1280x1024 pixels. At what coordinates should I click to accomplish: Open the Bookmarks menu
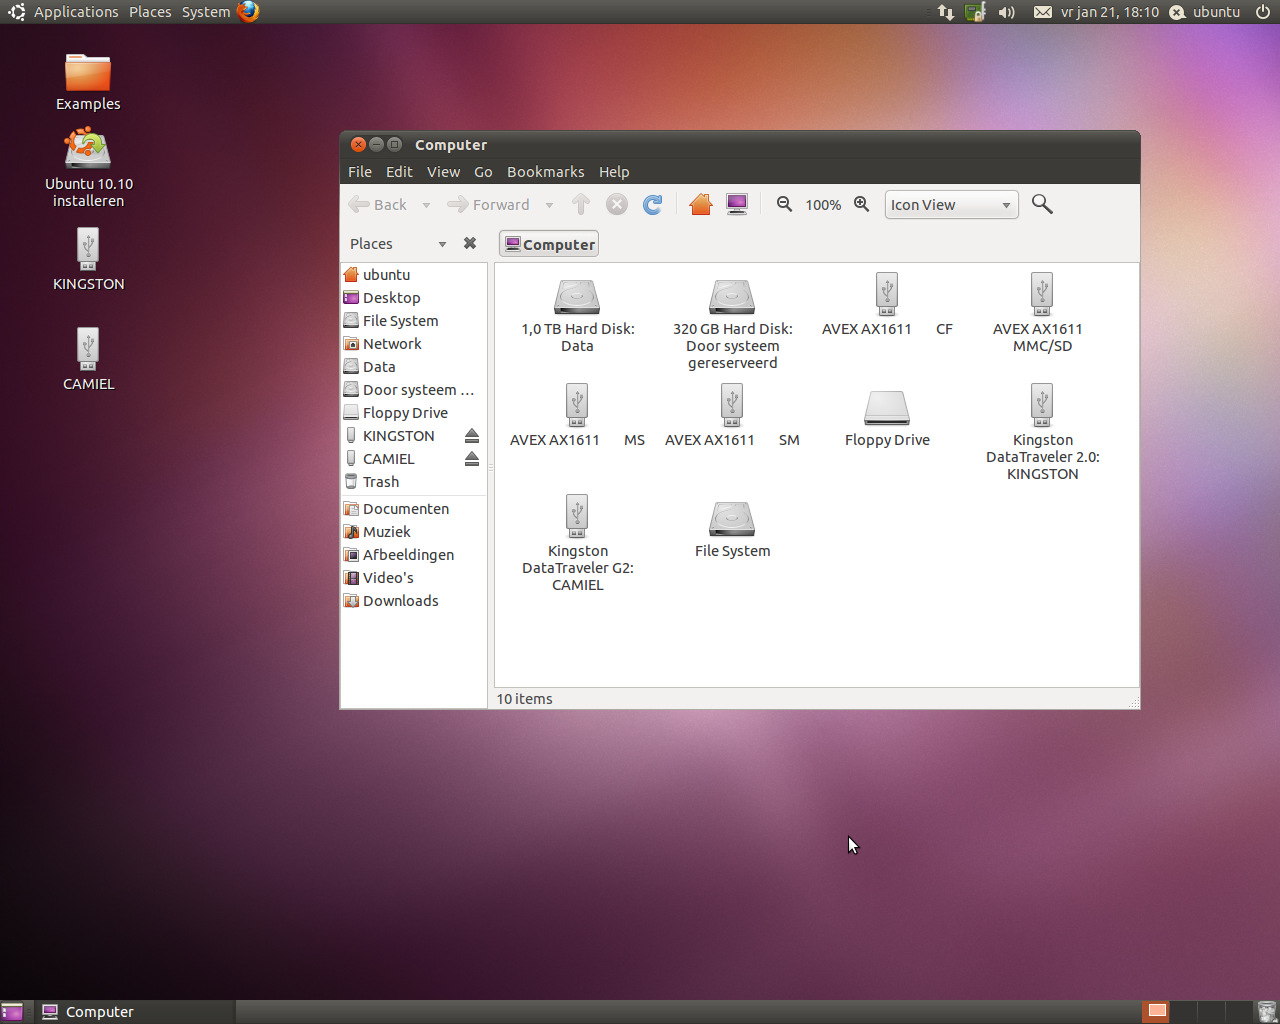[545, 171]
